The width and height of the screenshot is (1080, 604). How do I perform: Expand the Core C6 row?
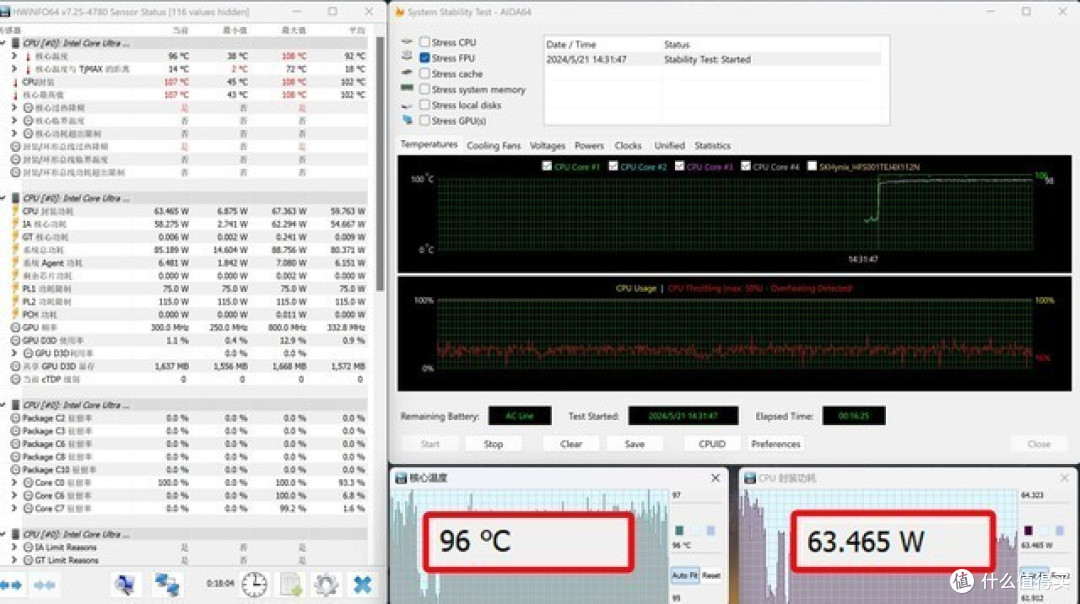pos(14,495)
